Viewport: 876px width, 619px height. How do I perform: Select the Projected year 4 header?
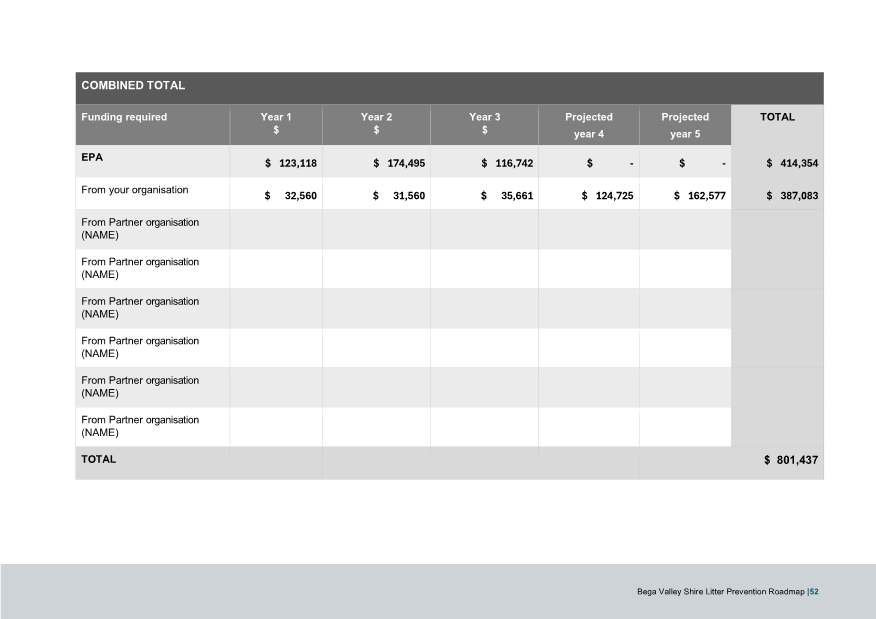tap(589, 125)
